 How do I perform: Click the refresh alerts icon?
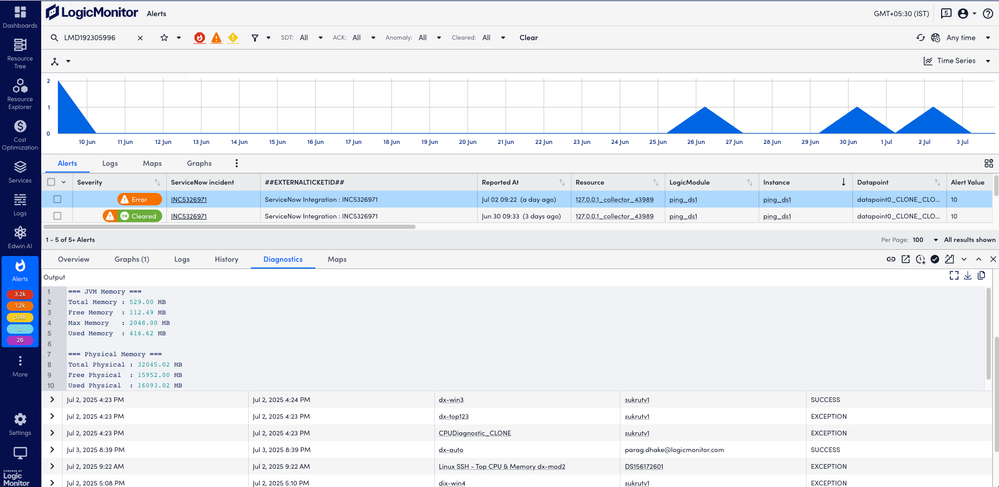920,38
